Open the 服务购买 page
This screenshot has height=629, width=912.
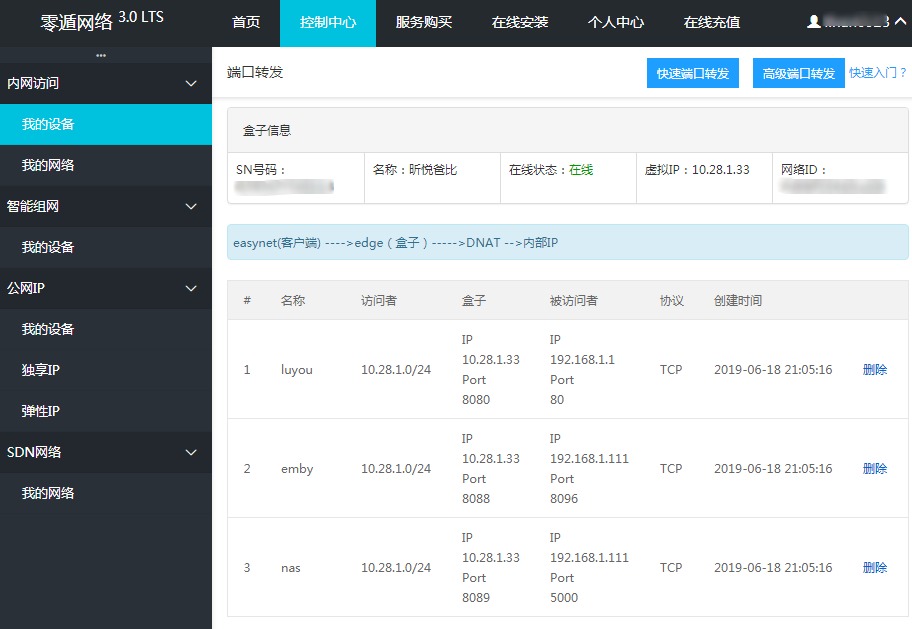422,23
